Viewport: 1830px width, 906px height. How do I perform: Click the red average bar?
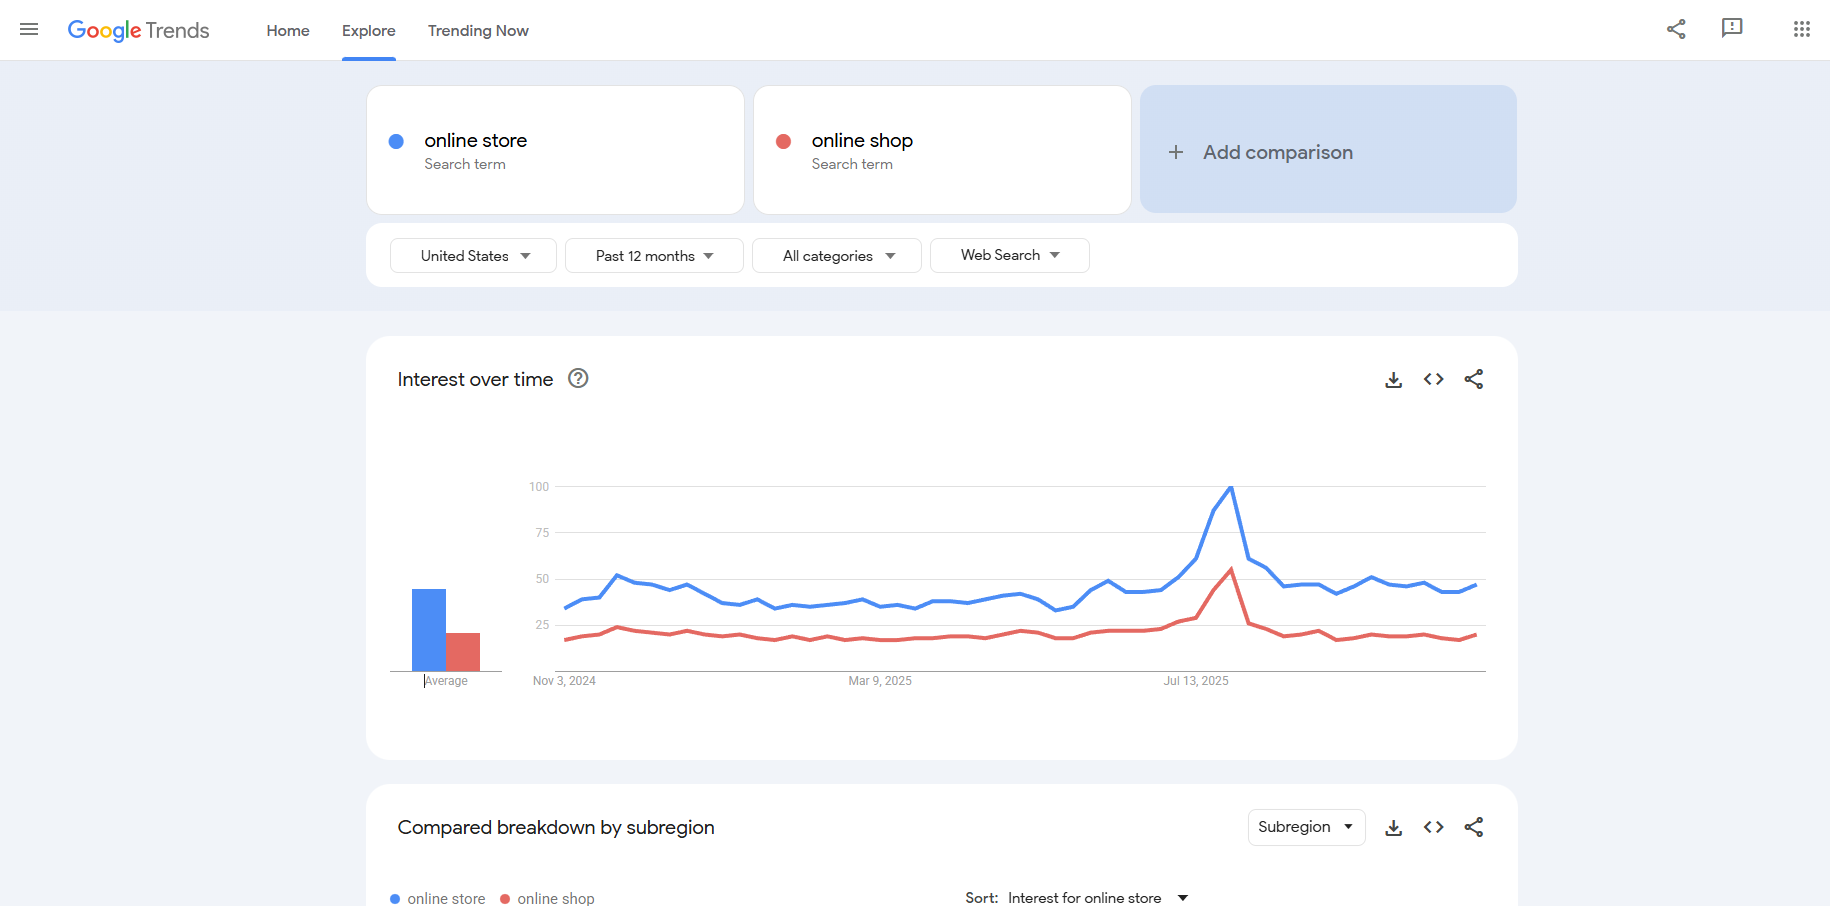tap(463, 652)
